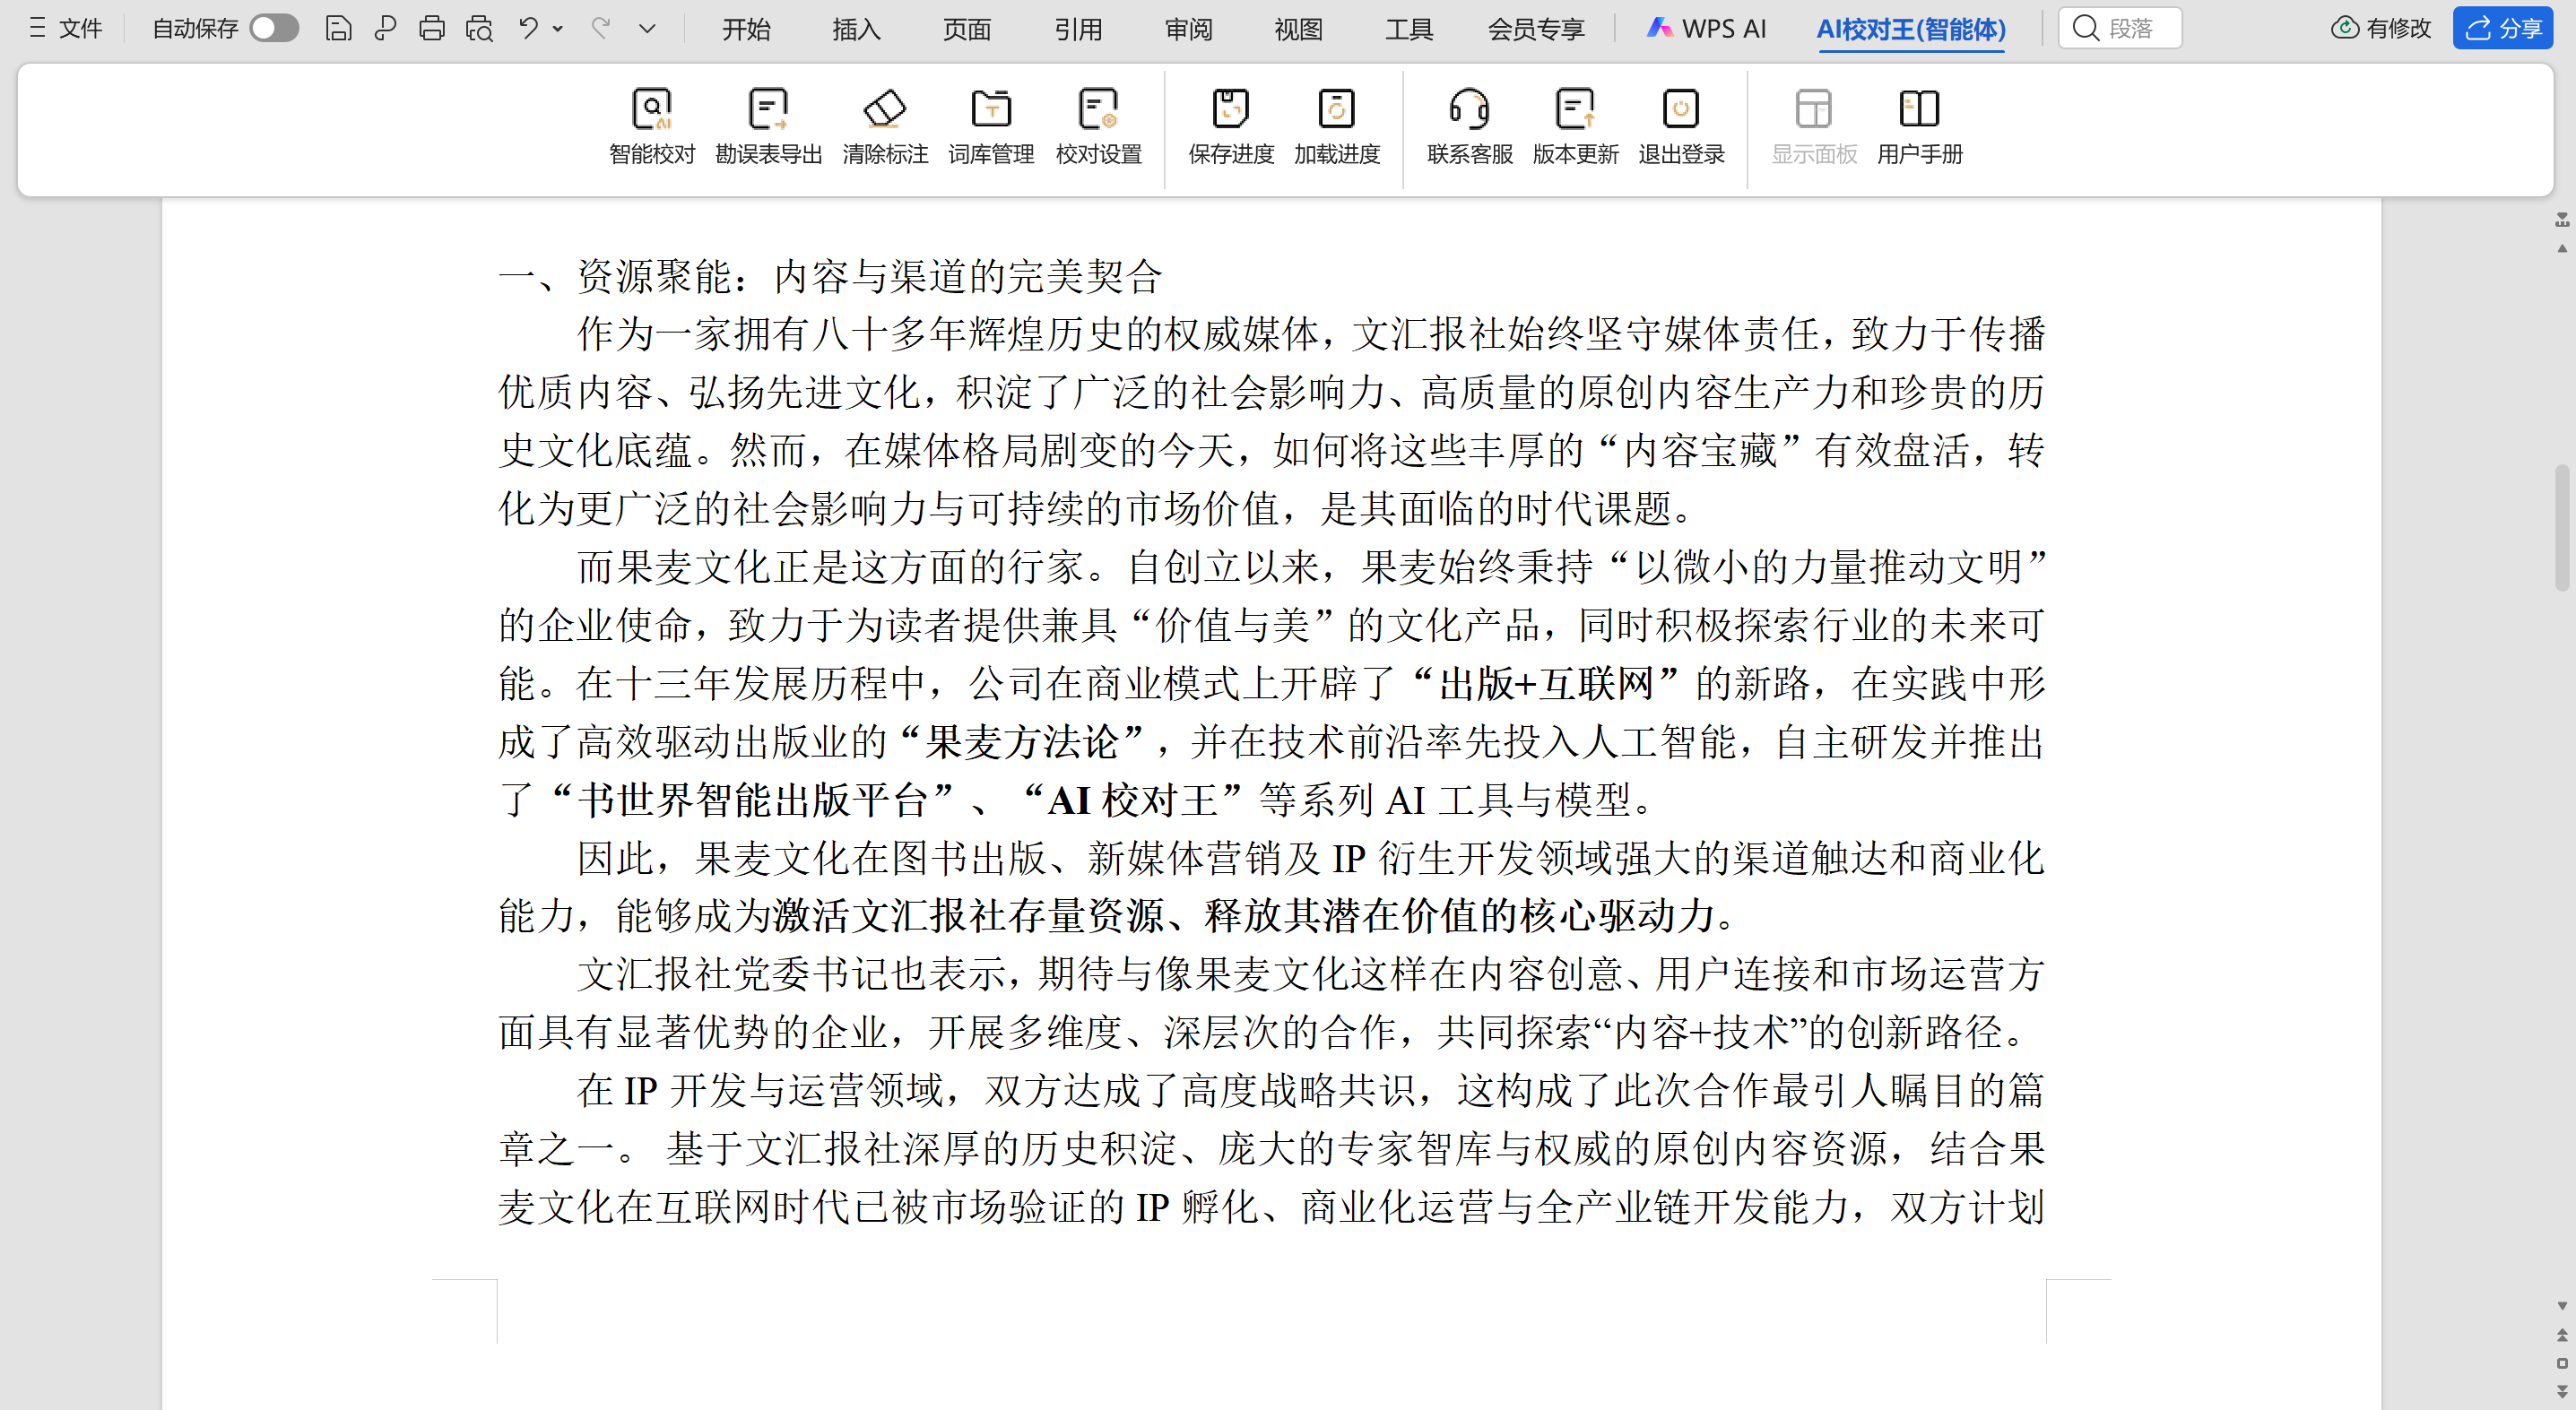
Task: Open 校对设置 proofreading settings
Action: tap(1098, 109)
